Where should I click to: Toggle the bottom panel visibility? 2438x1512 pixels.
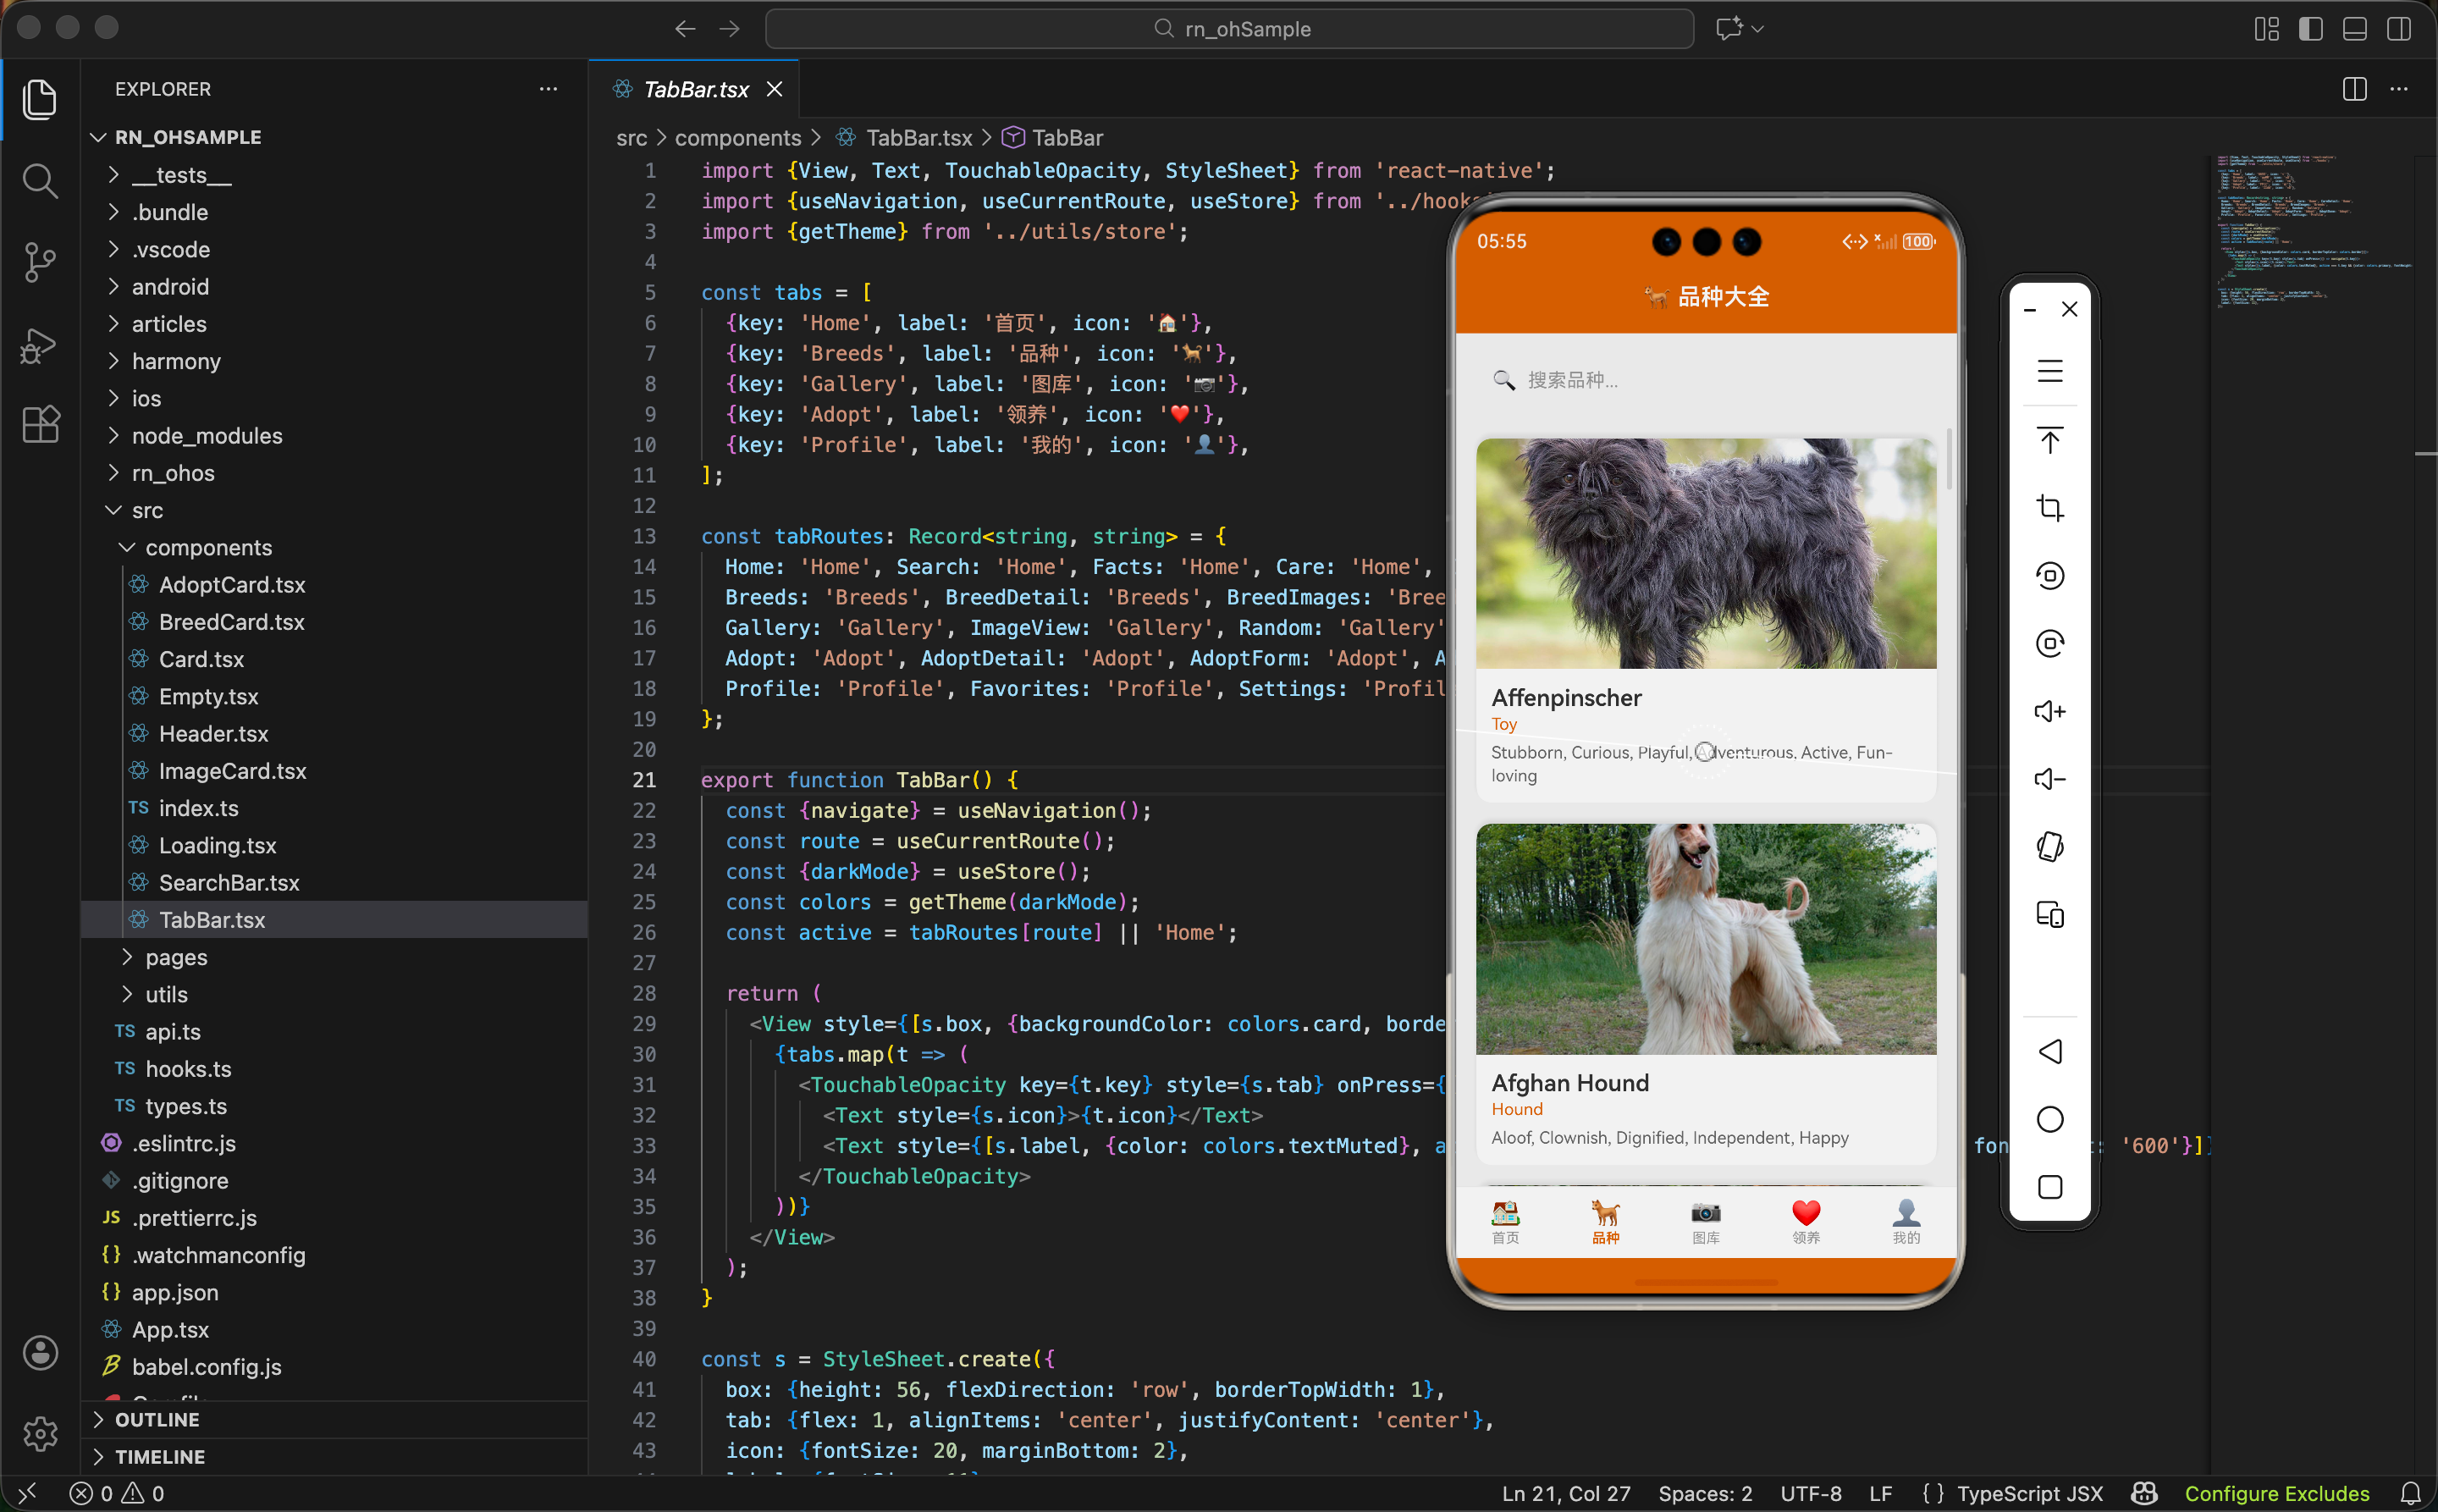point(2354,29)
